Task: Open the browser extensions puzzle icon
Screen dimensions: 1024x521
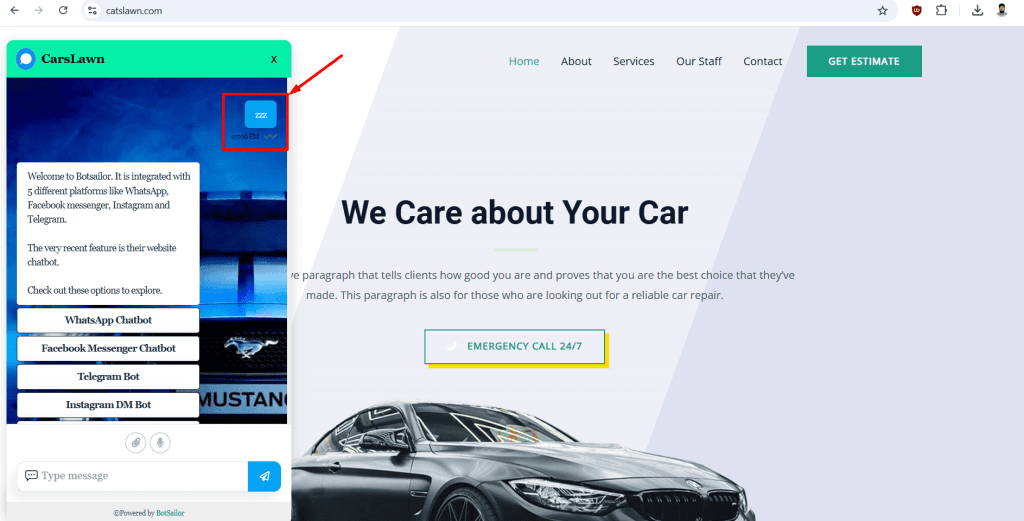Action: [x=941, y=10]
